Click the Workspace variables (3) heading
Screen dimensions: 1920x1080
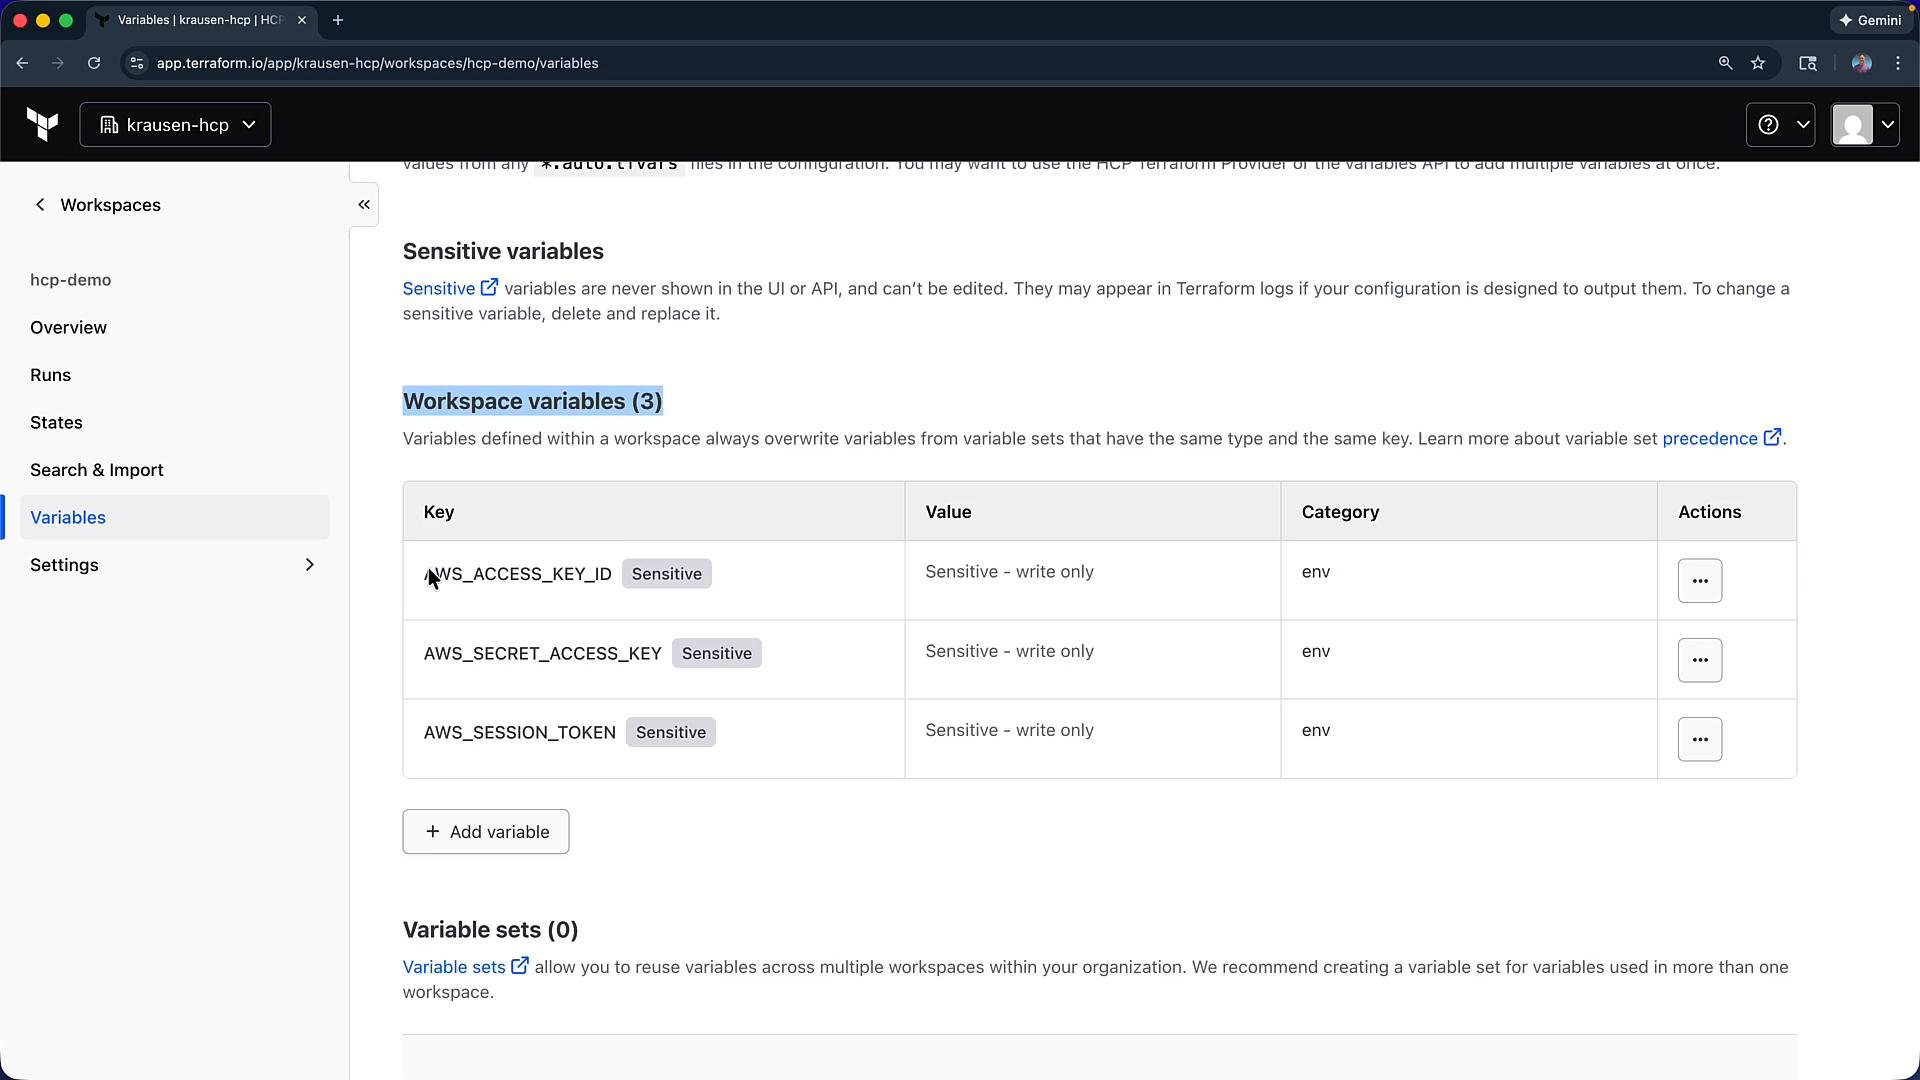(x=533, y=401)
